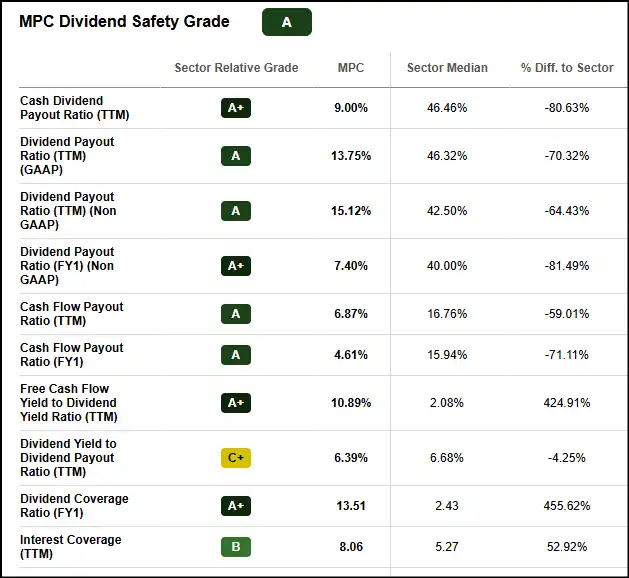Click the Sector Relative Grade column header
The height and width of the screenshot is (578, 629).
236,68
